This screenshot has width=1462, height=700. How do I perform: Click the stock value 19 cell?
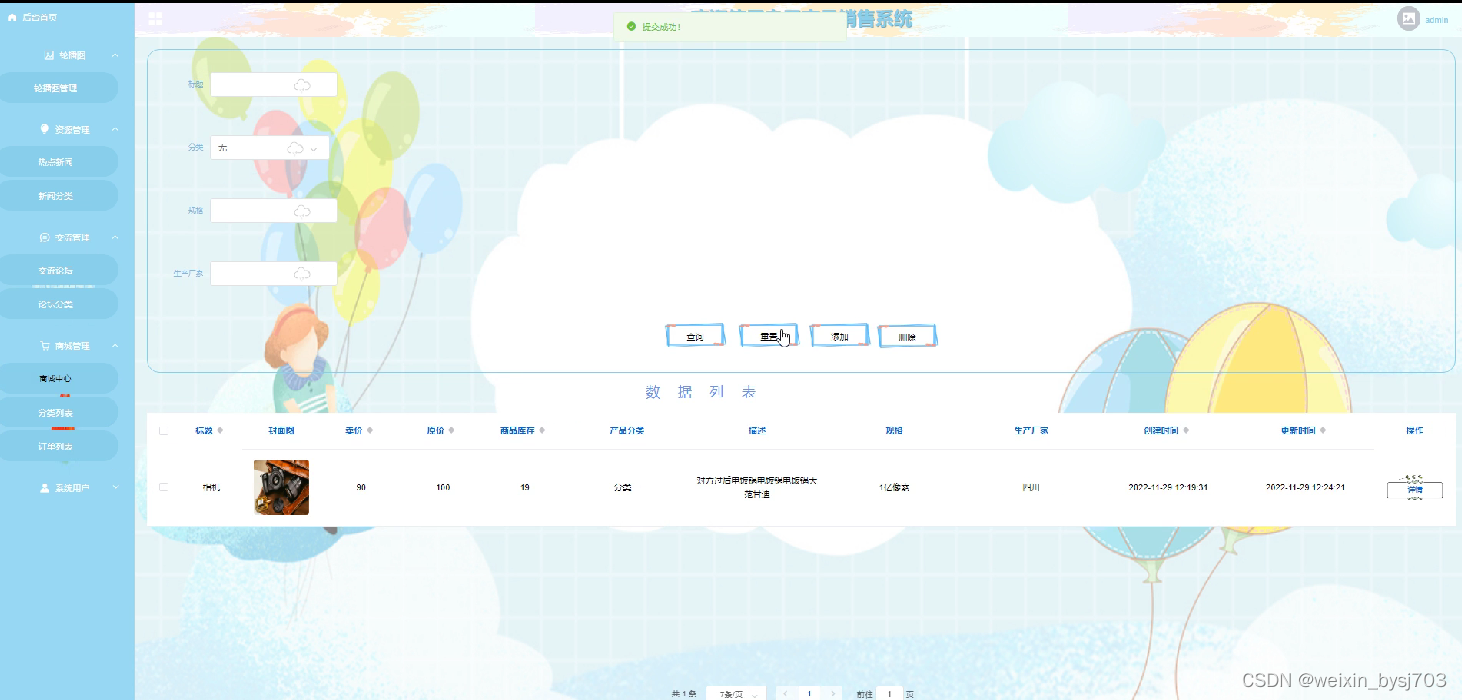(525, 487)
